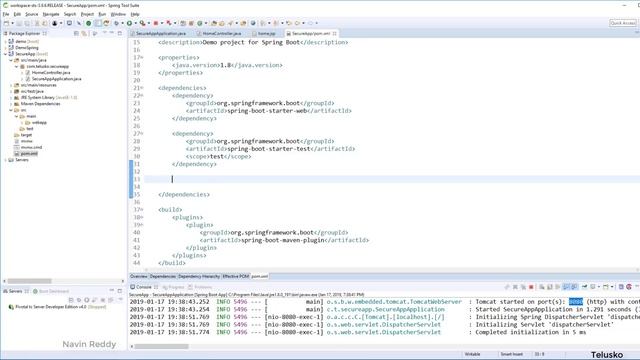Expand the JRE System Library node
This screenshot has height=360, width=640.
(11, 98)
